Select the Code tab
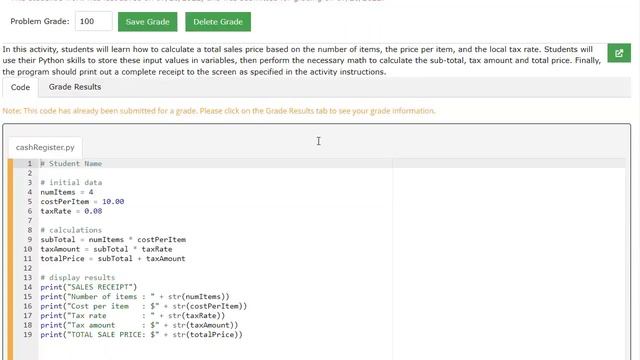This screenshot has height=360, width=640. pos(20,87)
